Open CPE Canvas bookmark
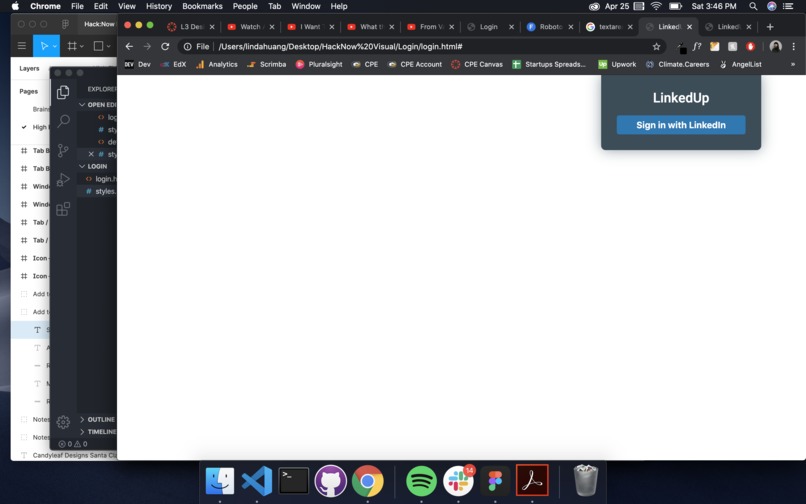The width and height of the screenshot is (806, 504). (477, 64)
